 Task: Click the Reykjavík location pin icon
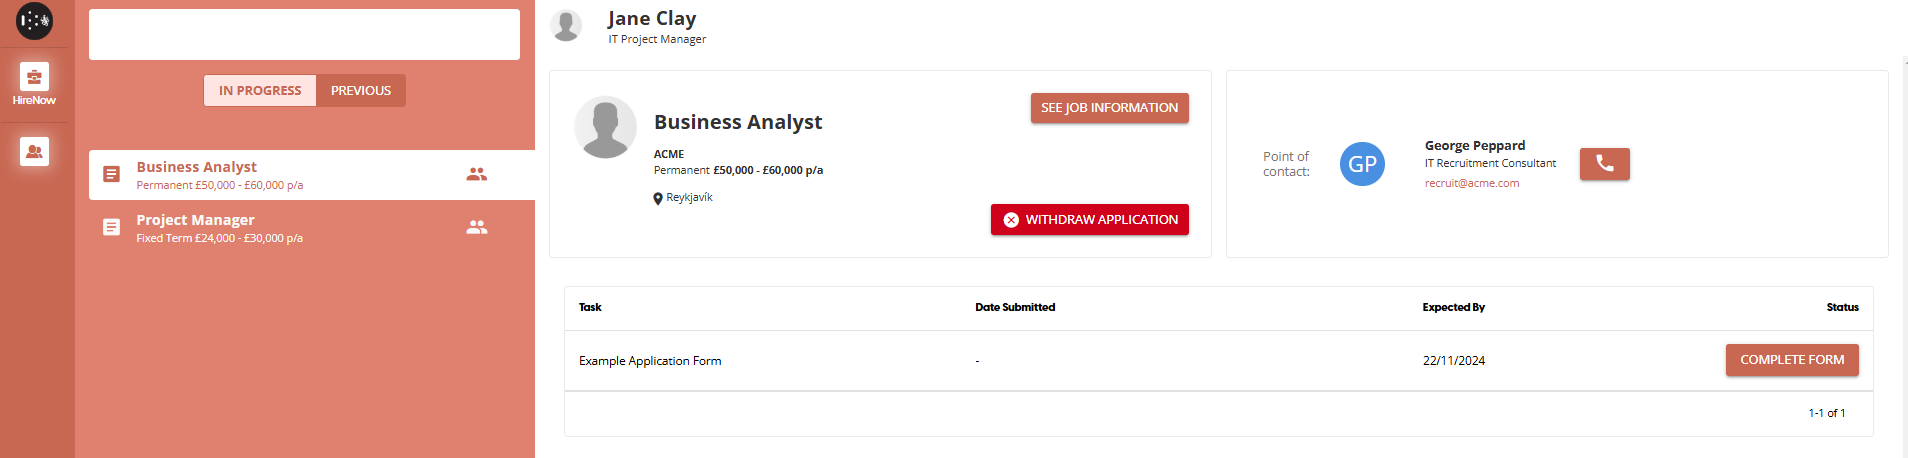tap(658, 199)
